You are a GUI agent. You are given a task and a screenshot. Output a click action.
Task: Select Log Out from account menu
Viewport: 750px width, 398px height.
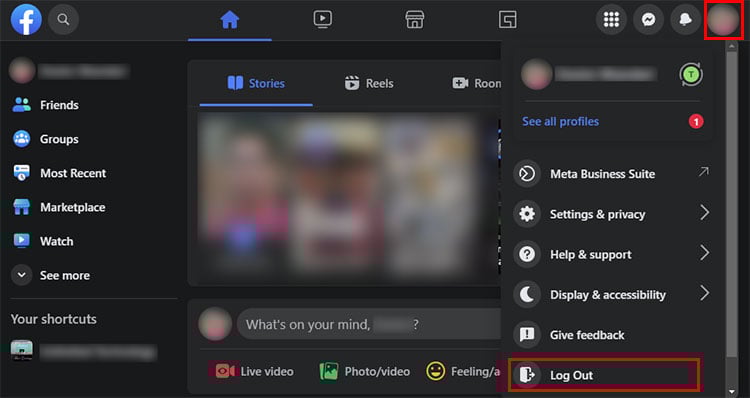(x=605, y=375)
